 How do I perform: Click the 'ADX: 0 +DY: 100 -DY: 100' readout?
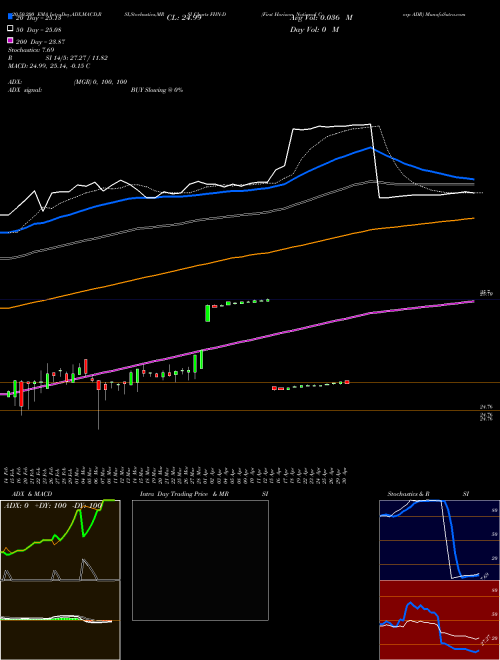coord(53,506)
